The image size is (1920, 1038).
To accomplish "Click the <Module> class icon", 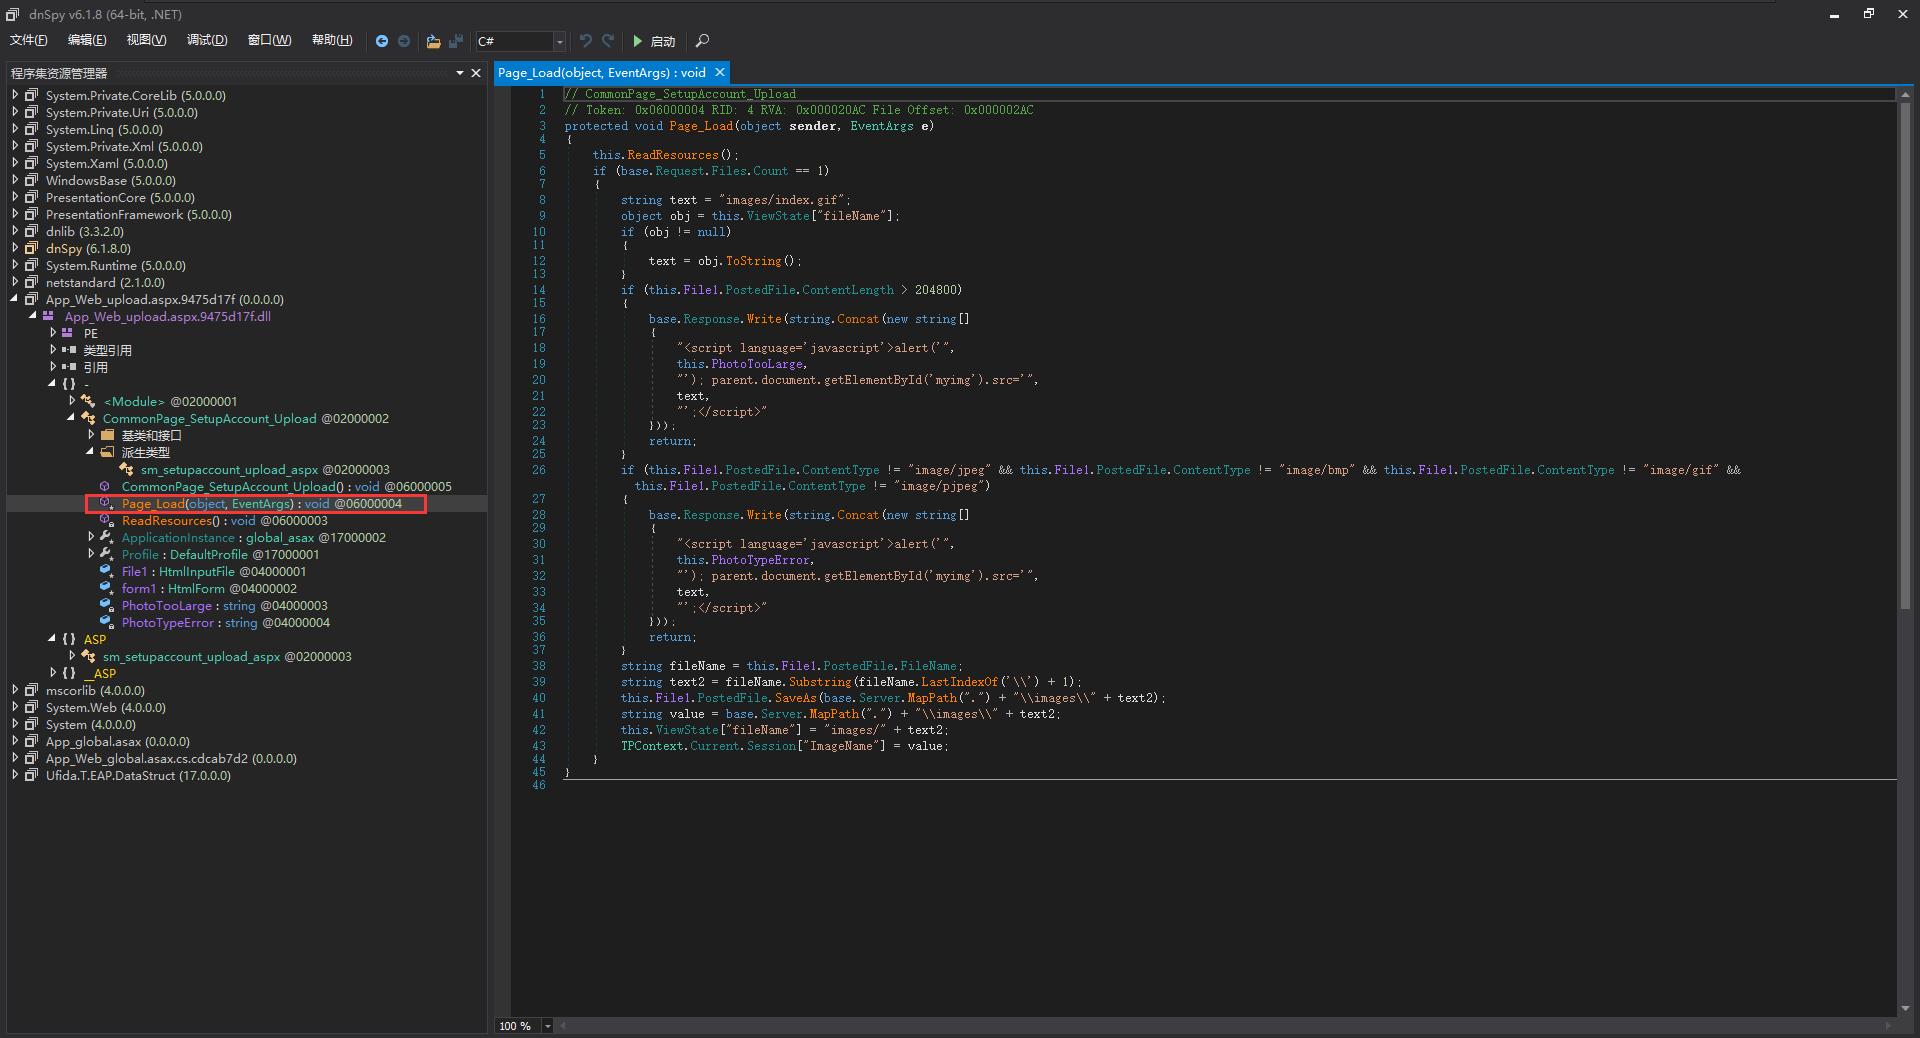I will tap(88, 401).
